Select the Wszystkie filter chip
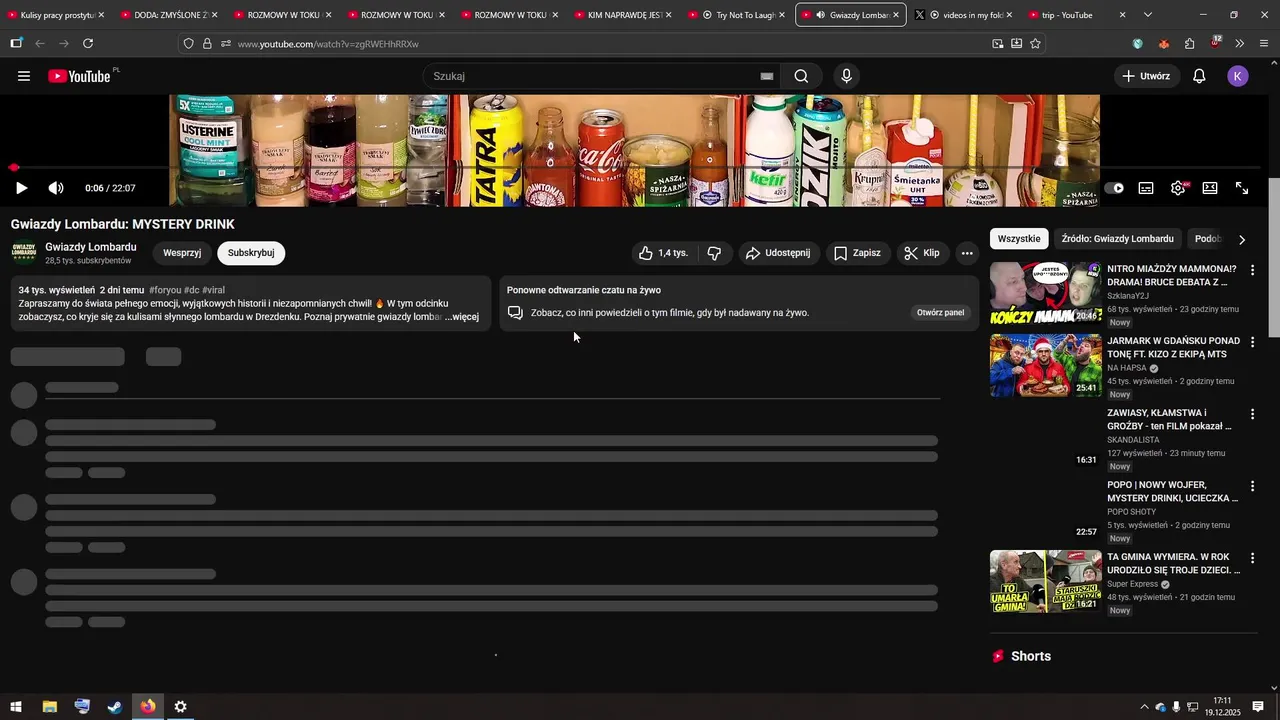This screenshot has height=720, width=1280. tap(1019, 239)
